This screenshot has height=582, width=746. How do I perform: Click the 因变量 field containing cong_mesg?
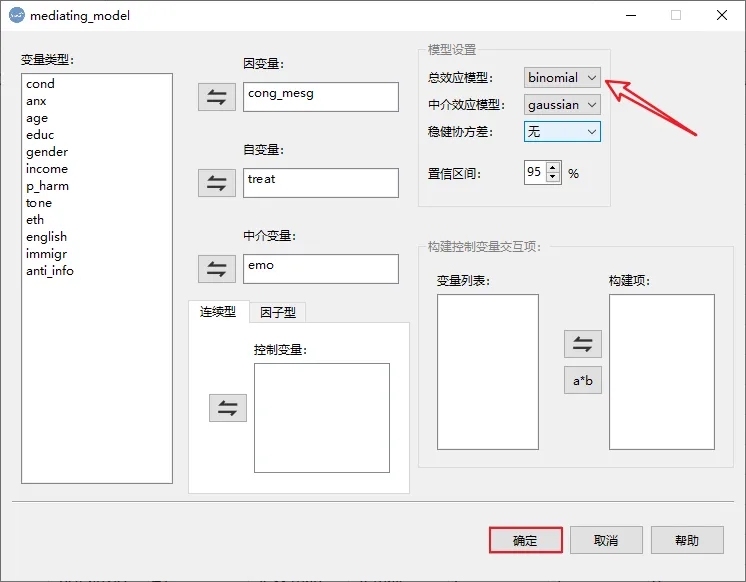[x=320, y=96]
